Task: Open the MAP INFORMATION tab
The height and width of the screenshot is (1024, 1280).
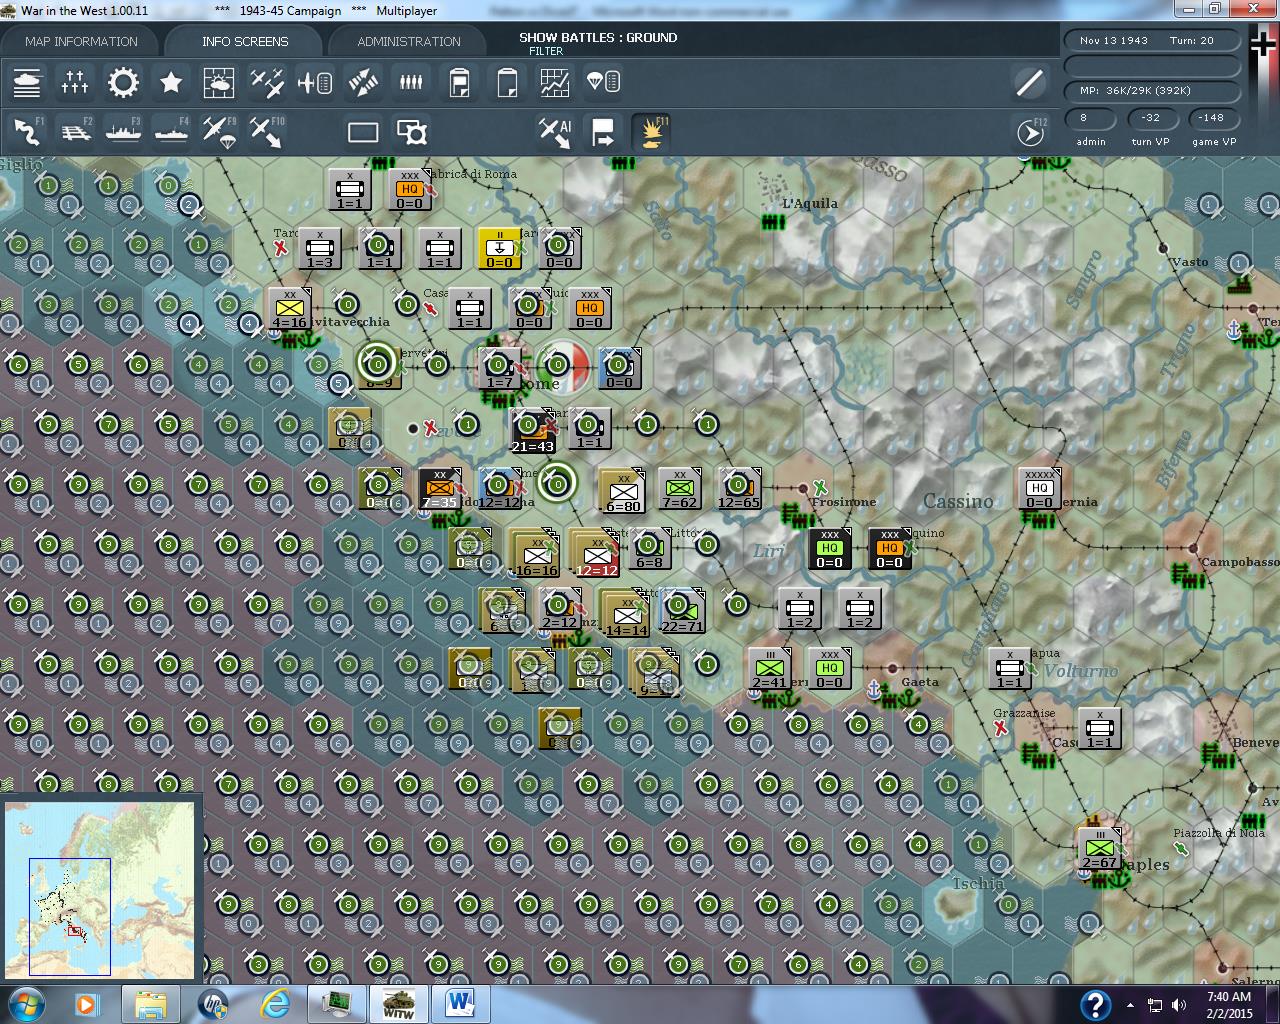Action: pos(81,41)
